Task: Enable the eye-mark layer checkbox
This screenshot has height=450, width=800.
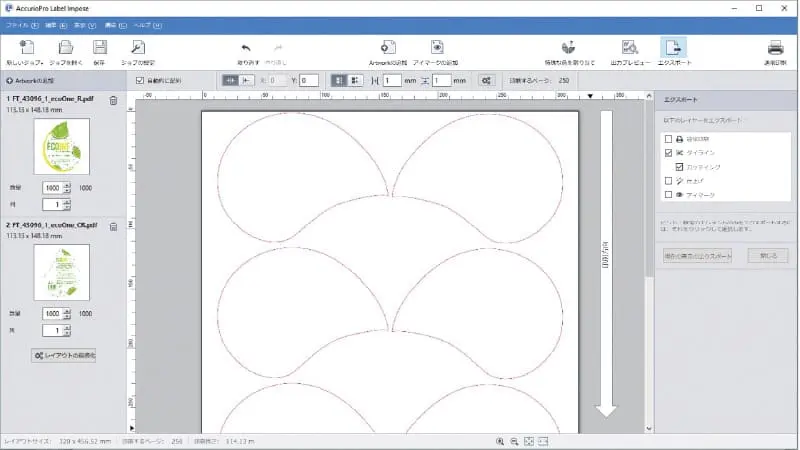Action: (x=668, y=195)
